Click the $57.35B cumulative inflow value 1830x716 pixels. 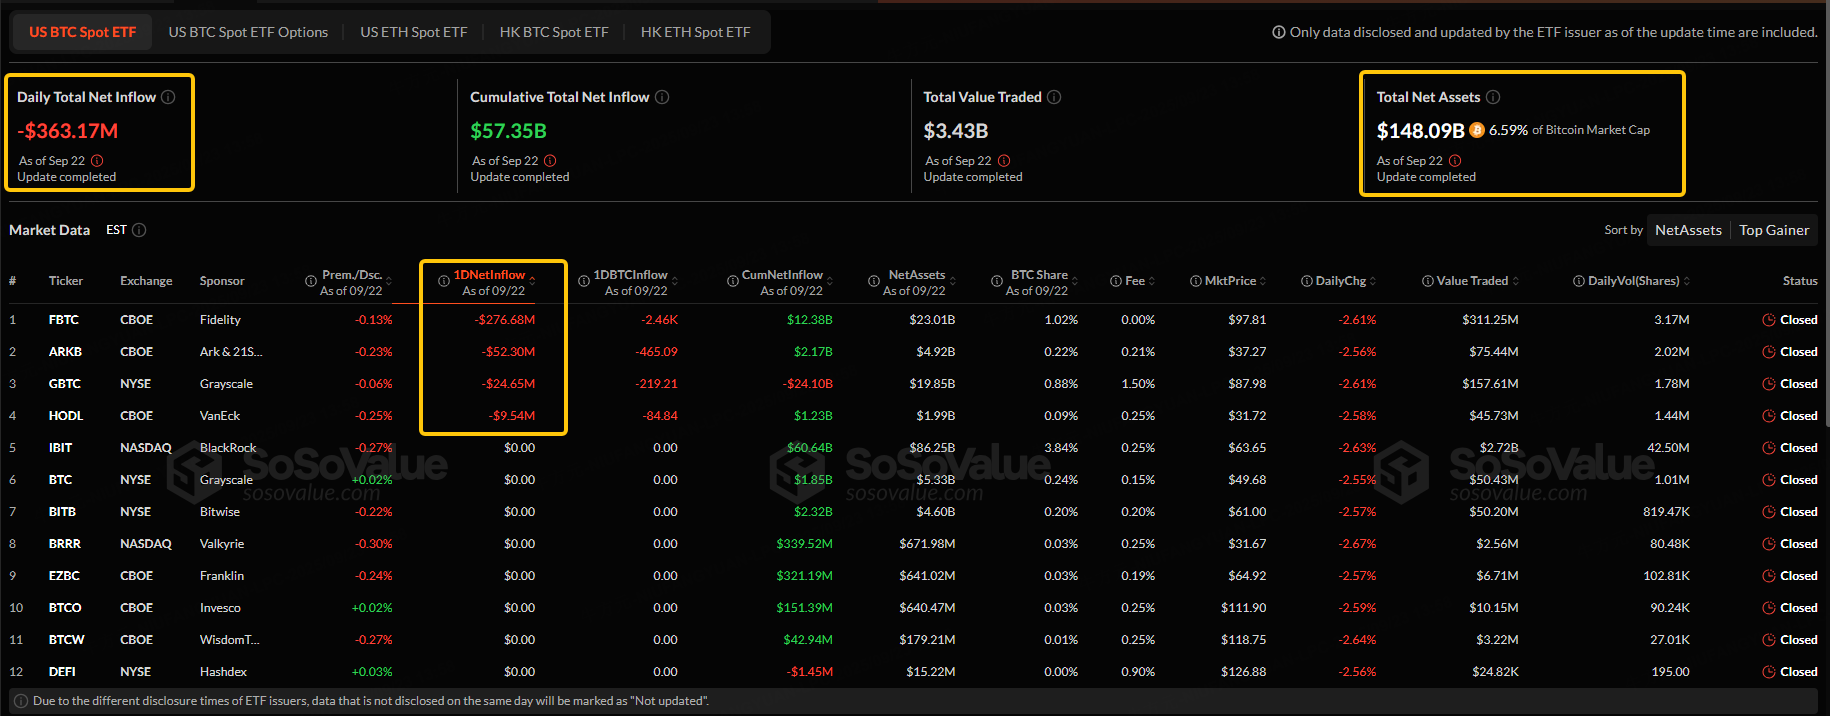pos(508,131)
